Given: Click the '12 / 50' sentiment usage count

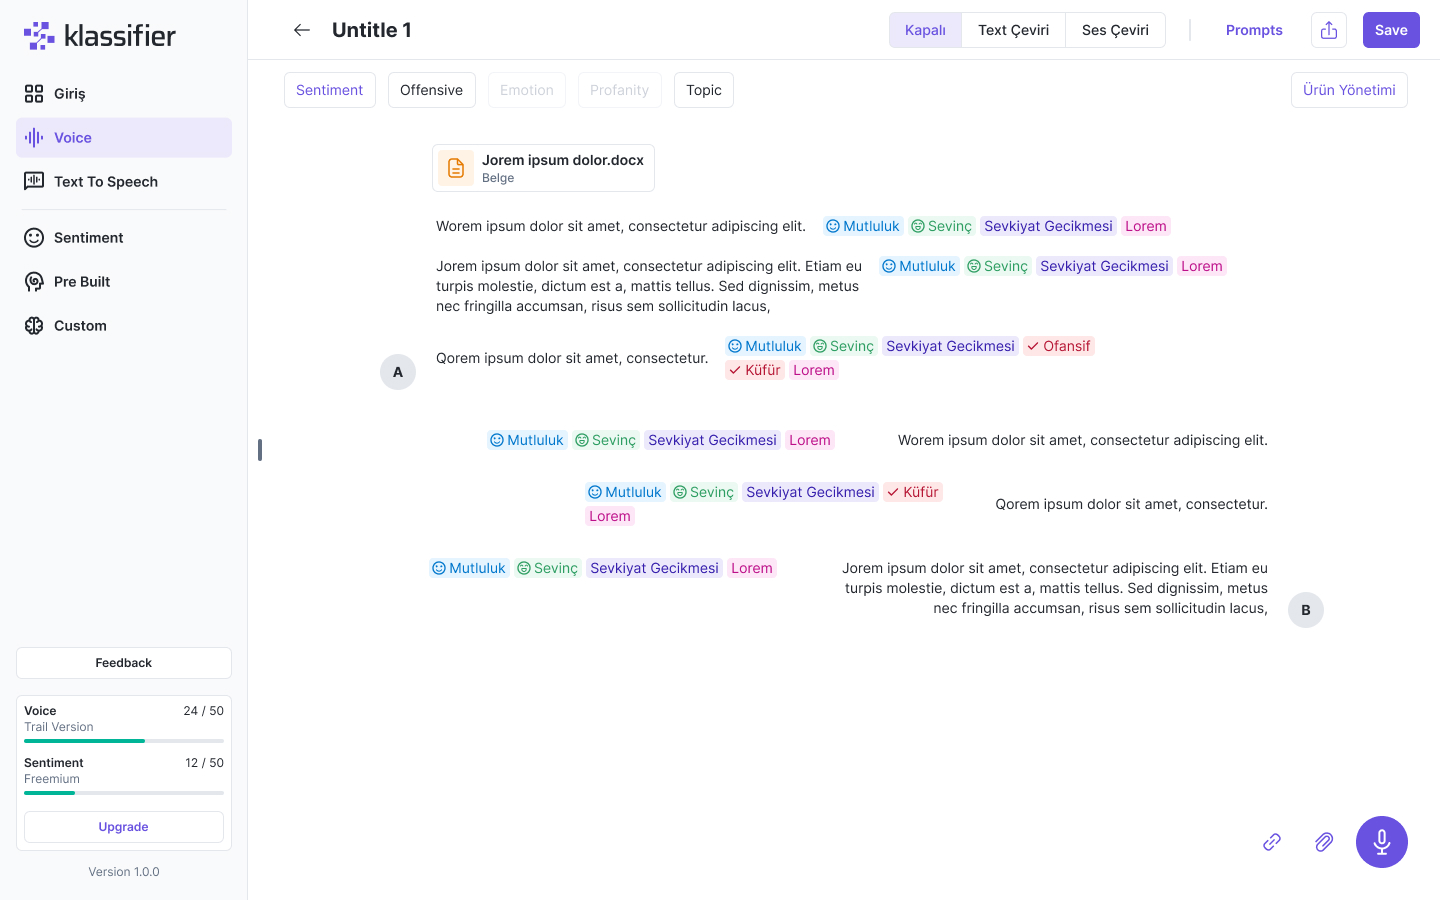Looking at the screenshot, I should [x=204, y=763].
